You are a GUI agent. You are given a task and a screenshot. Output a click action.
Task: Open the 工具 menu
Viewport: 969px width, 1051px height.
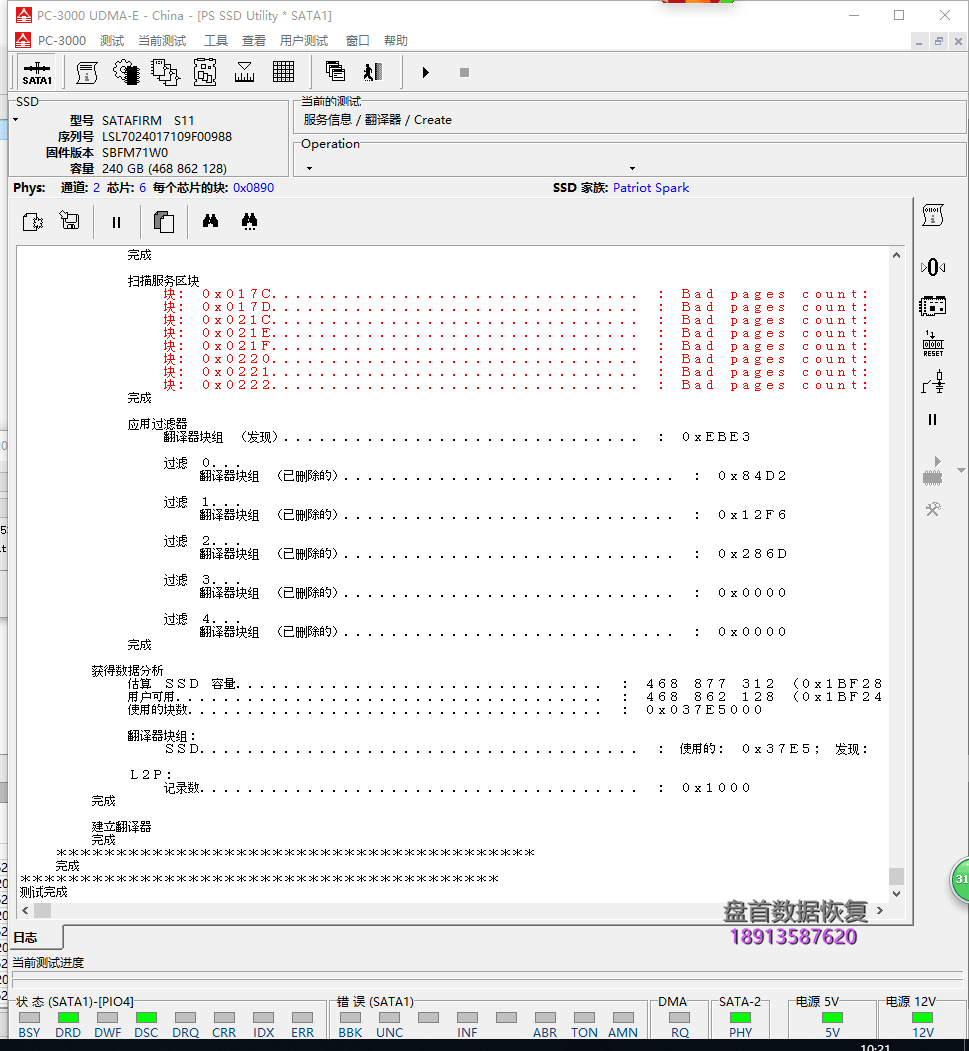pos(216,41)
